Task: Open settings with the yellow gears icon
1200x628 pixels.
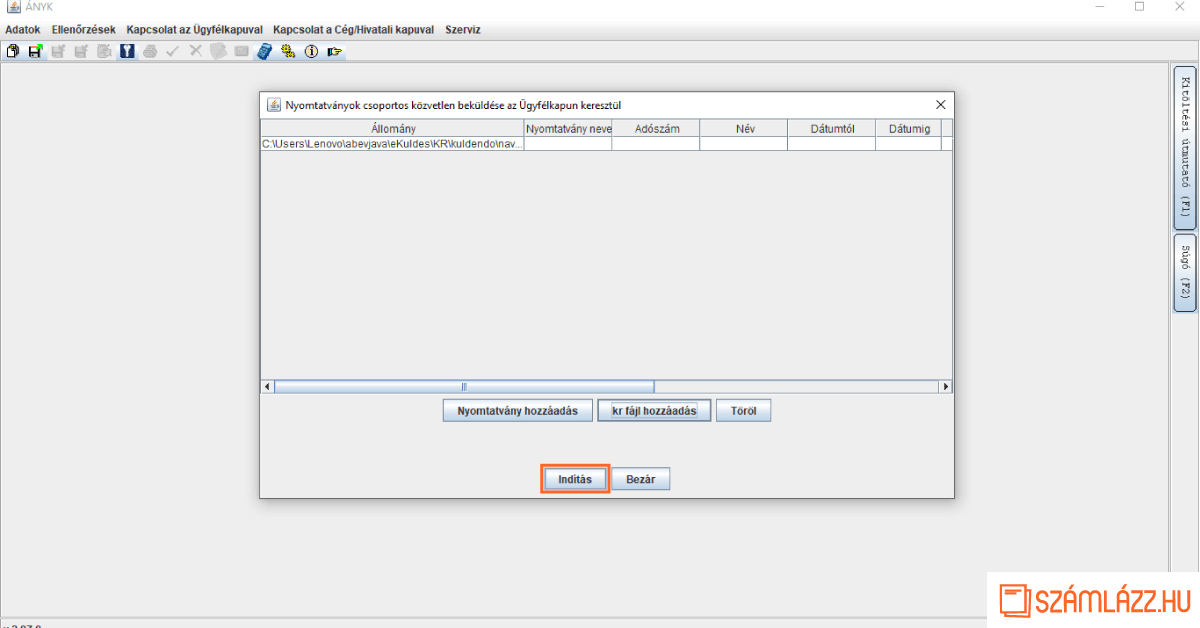Action: 288,51
